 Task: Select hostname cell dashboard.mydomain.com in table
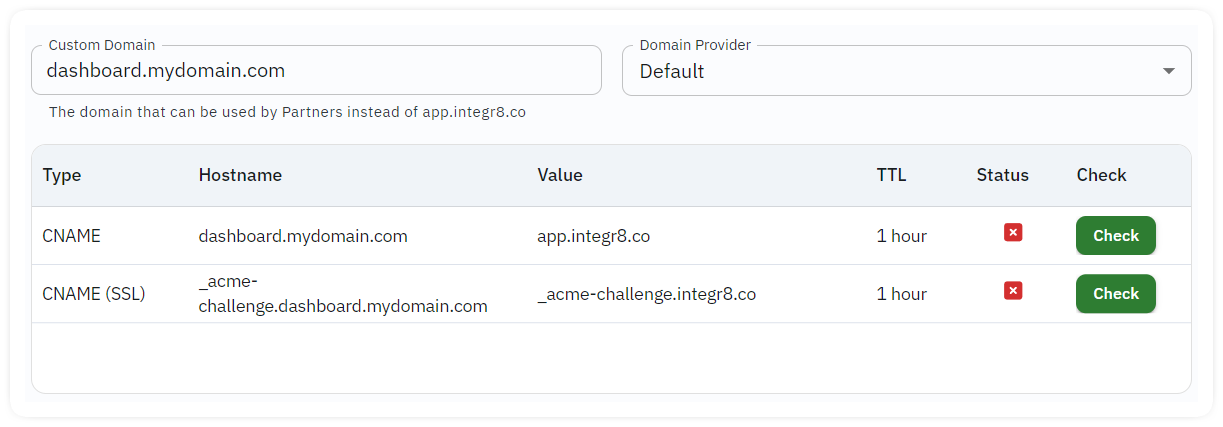(303, 236)
